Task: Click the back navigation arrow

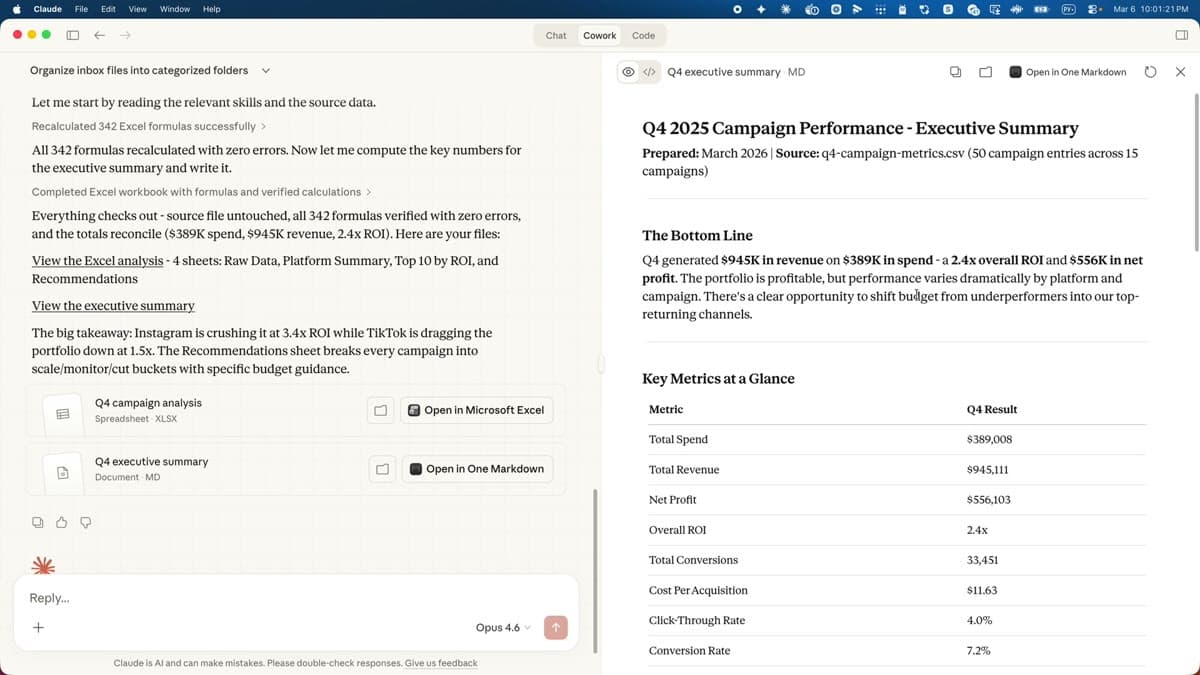Action: [99, 35]
